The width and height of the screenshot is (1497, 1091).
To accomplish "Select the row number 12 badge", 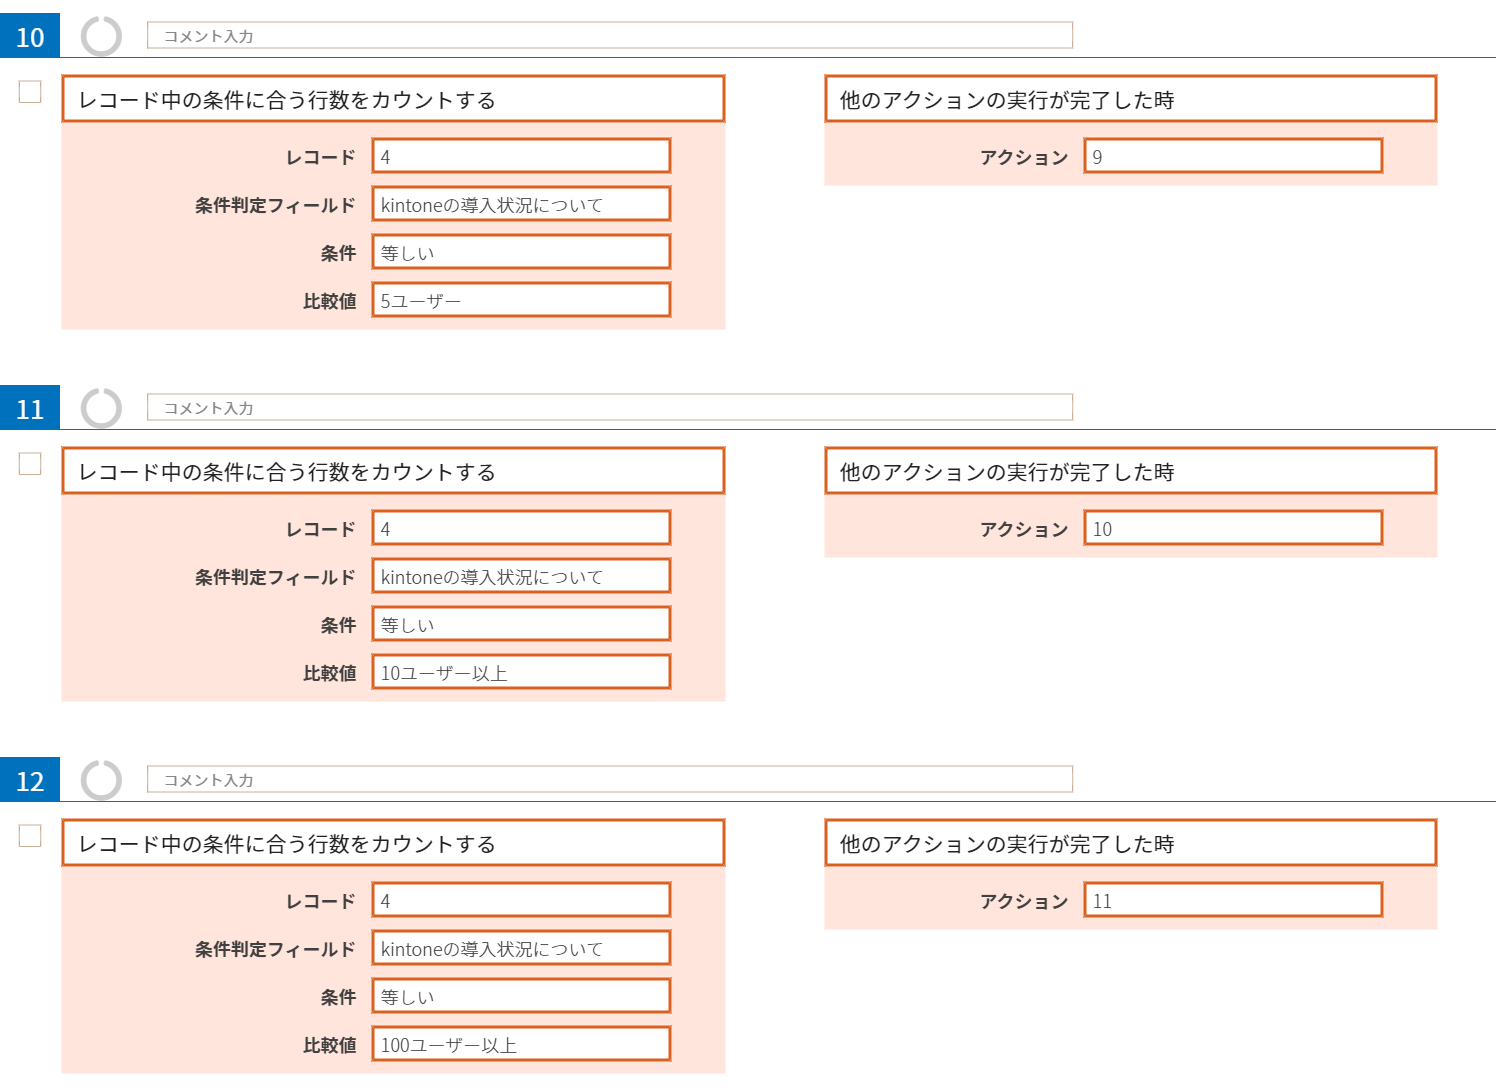I will tap(30, 780).
